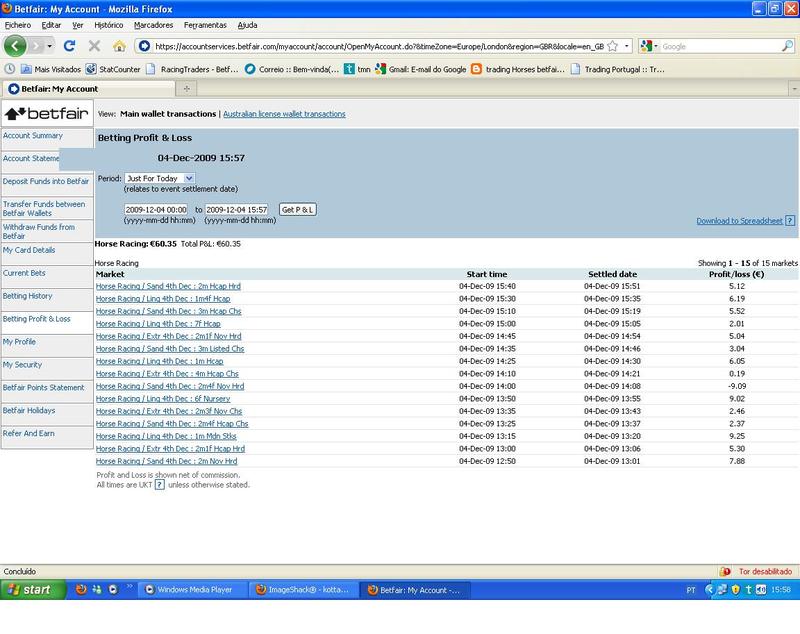Screen dimensions: 800x634
Task: Open Ling 4th Dec : 6f Nursery market
Action: [x=163, y=399]
